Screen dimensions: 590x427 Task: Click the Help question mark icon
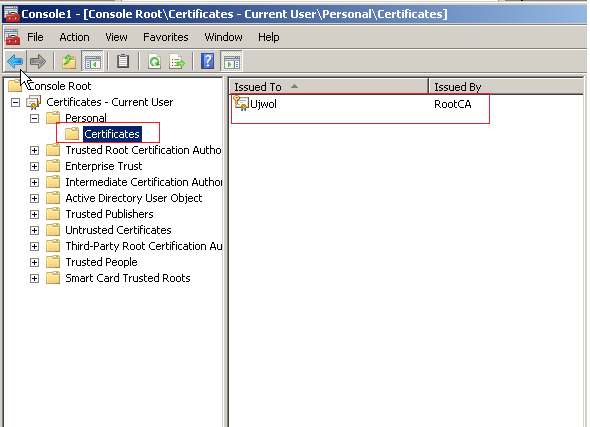coord(208,61)
